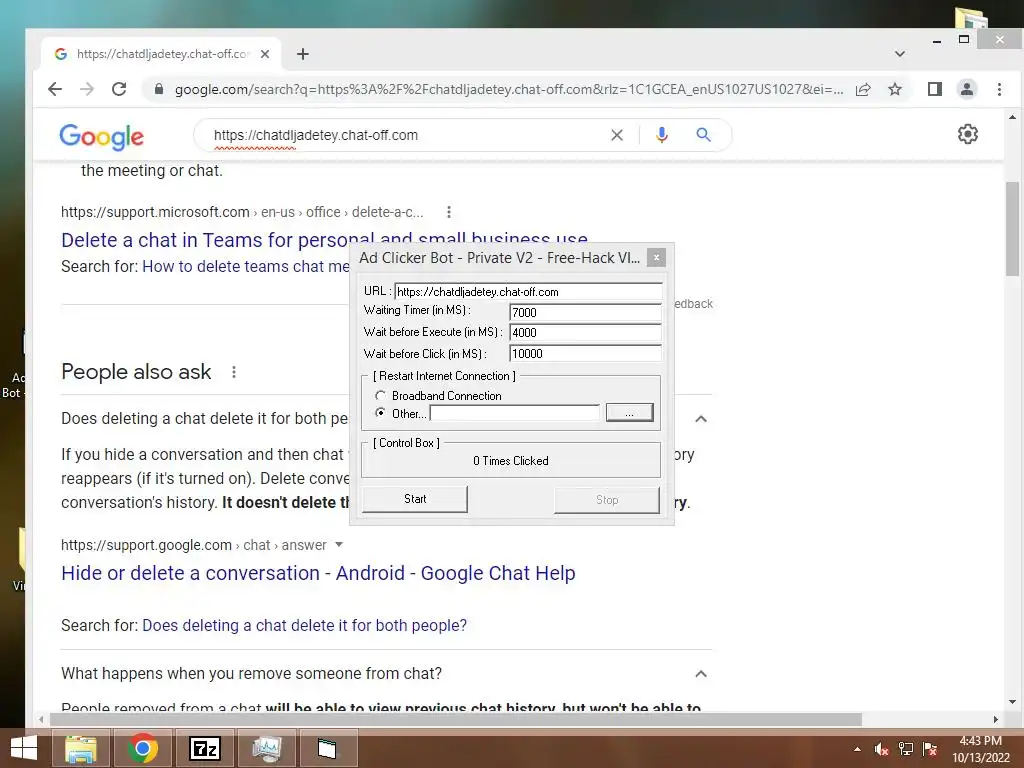Share this page from address bar

(x=863, y=89)
